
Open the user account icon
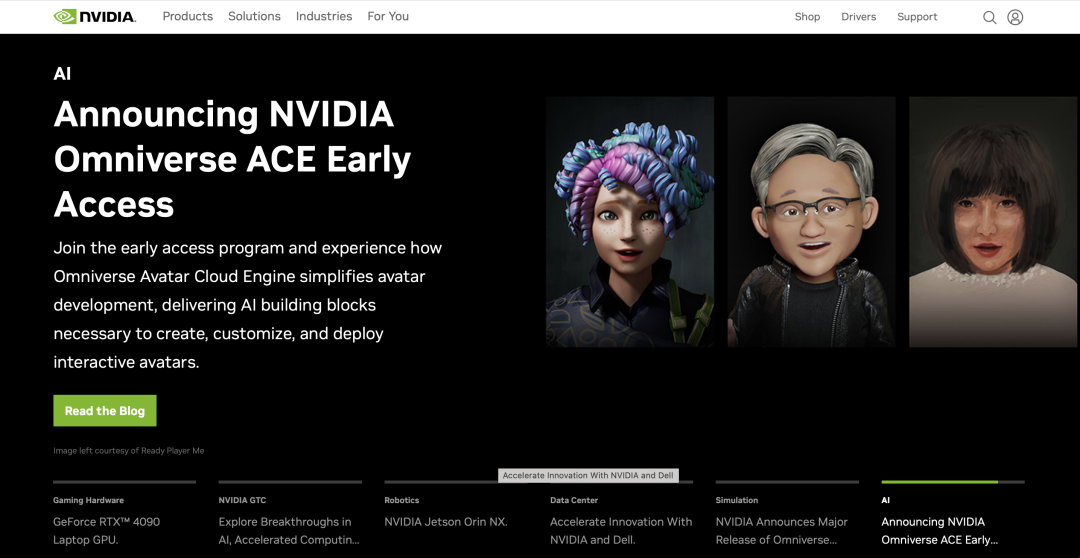click(1015, 17)
